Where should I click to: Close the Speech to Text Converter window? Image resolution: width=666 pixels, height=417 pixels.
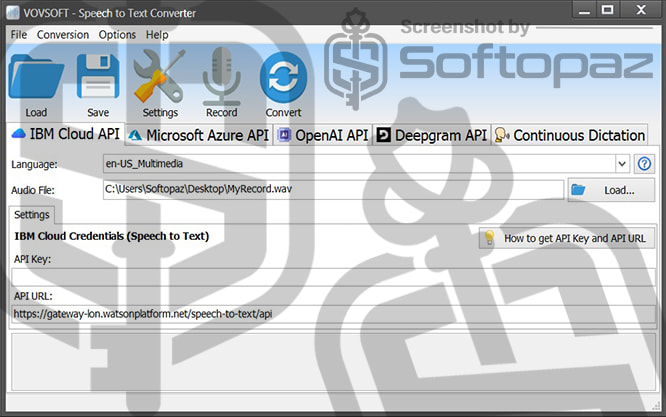coord(641,10)
